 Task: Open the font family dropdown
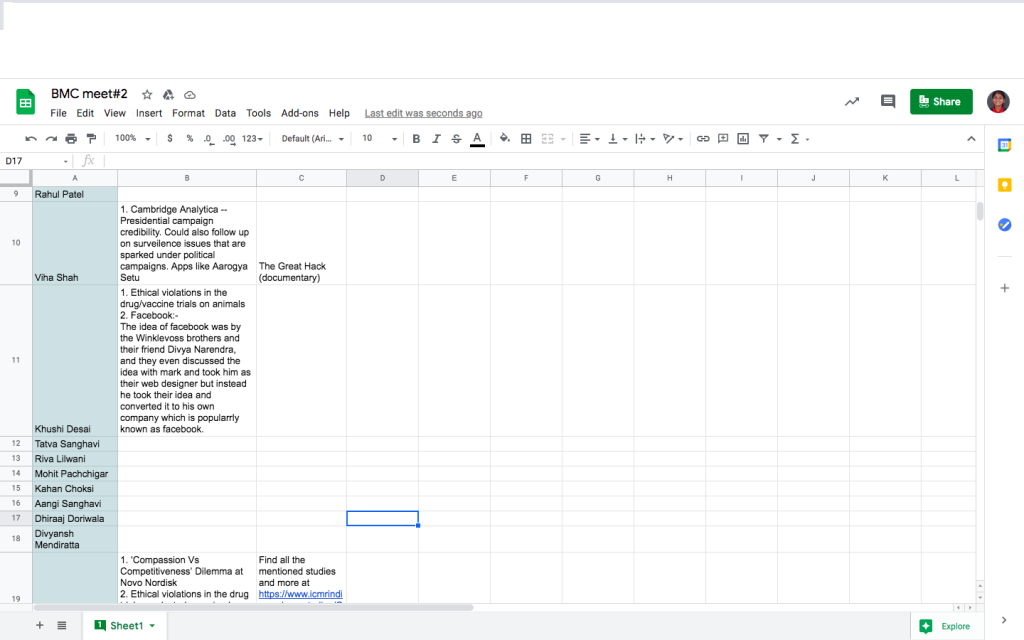312,138
